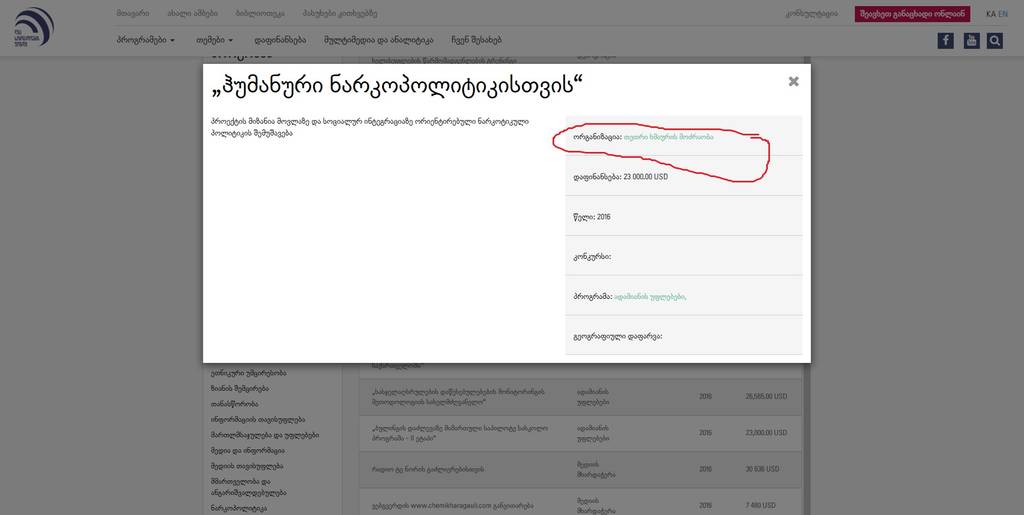This screenshot has width=1024, height=515.
Task: Select the popup title heading text
Action: pyautogui.click(x=398, y=87)
